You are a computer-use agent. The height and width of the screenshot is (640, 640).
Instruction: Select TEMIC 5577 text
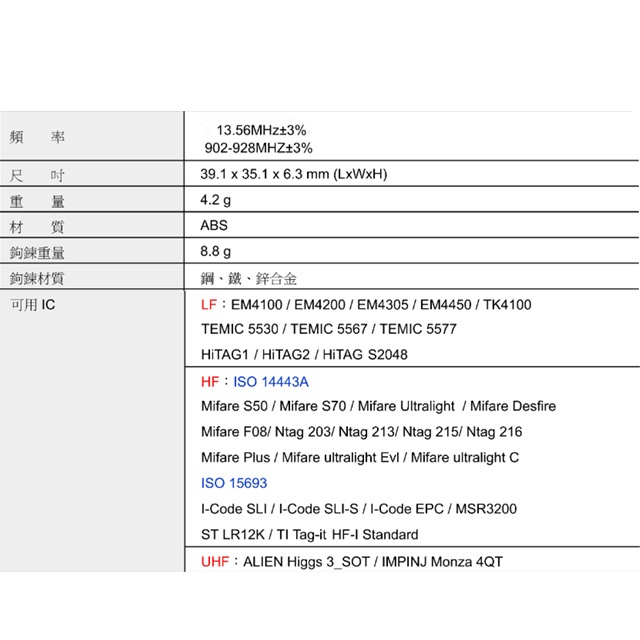[418, 329]
